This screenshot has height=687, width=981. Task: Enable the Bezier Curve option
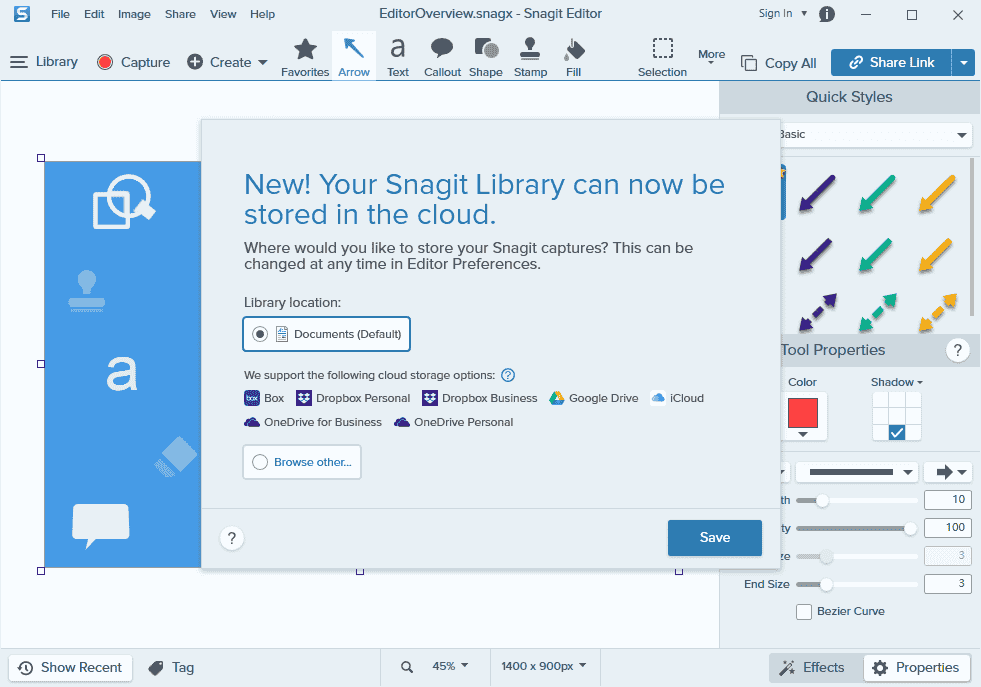pos(804,611)
